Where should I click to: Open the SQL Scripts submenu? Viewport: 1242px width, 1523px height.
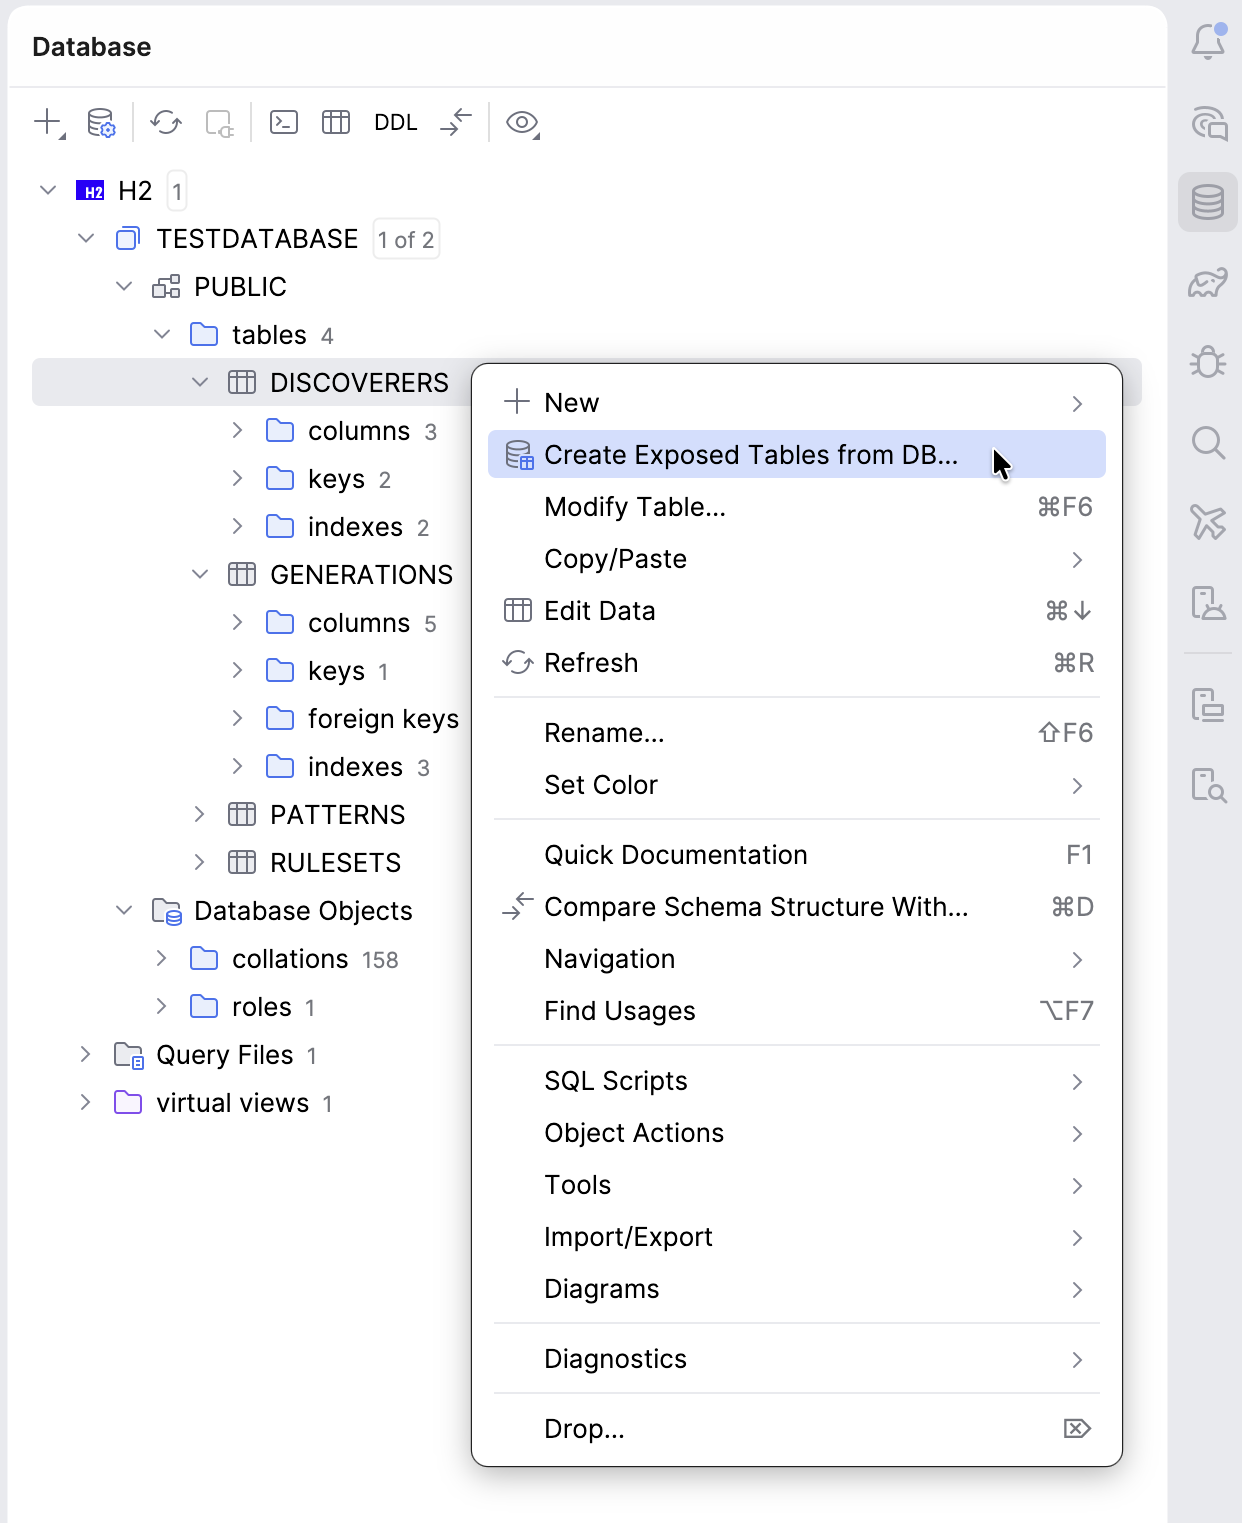[797, 1081]
